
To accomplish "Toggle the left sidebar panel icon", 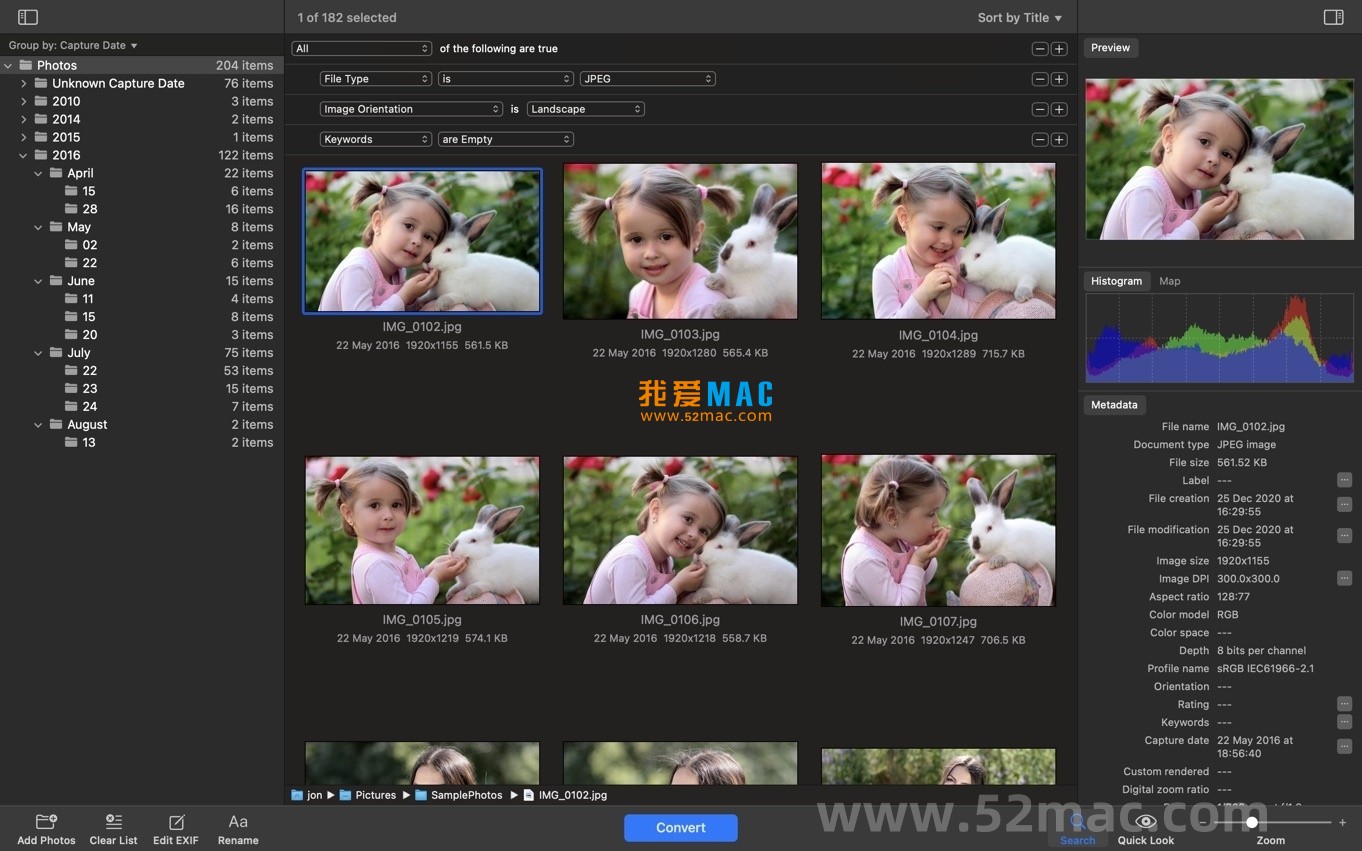I will pyautogui.click(x=27, y=16).
